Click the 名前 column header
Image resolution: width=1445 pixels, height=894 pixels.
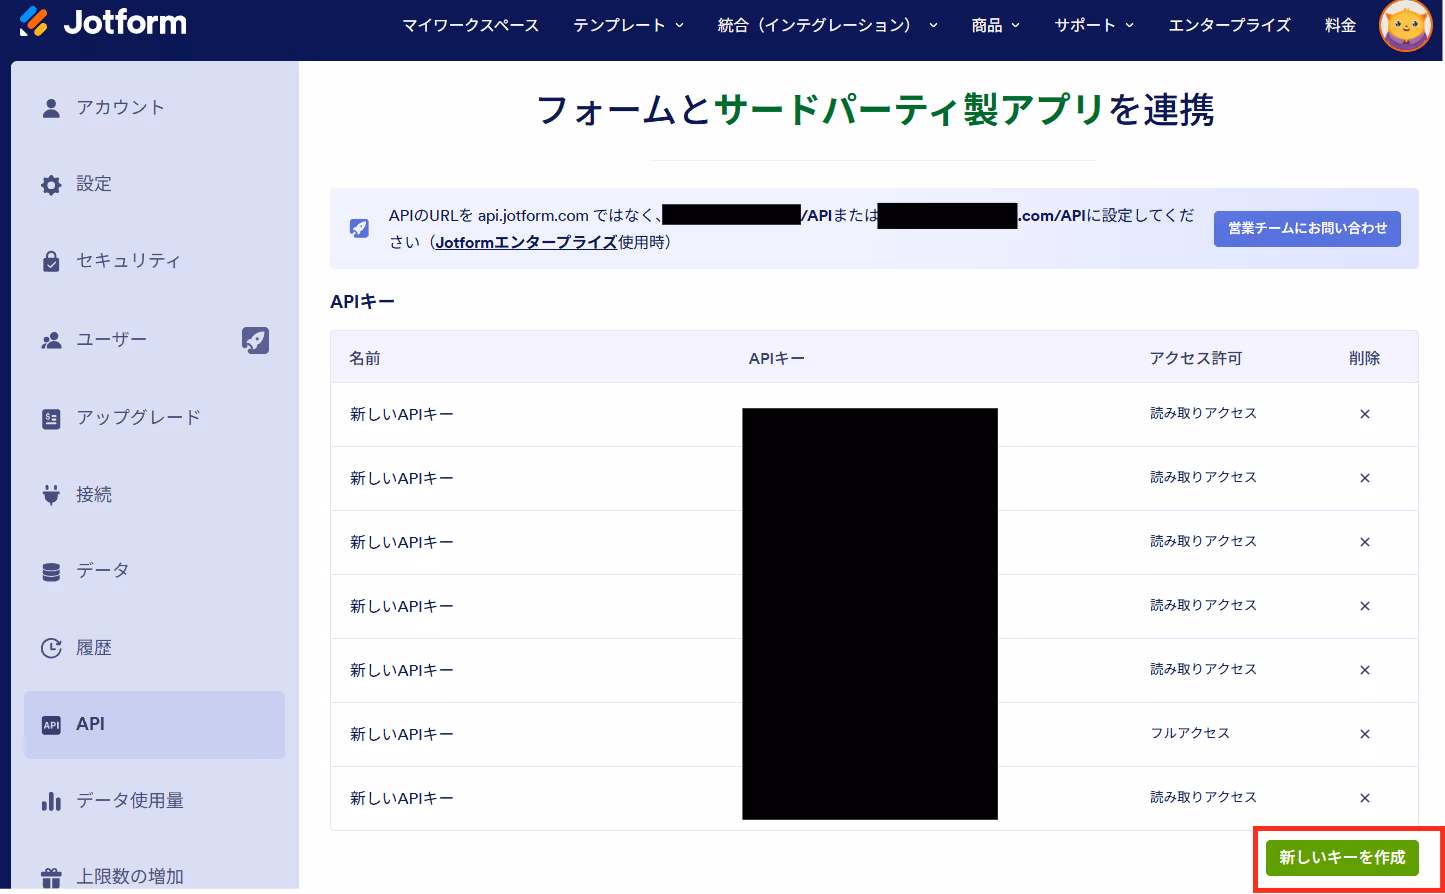coord(365,358)
